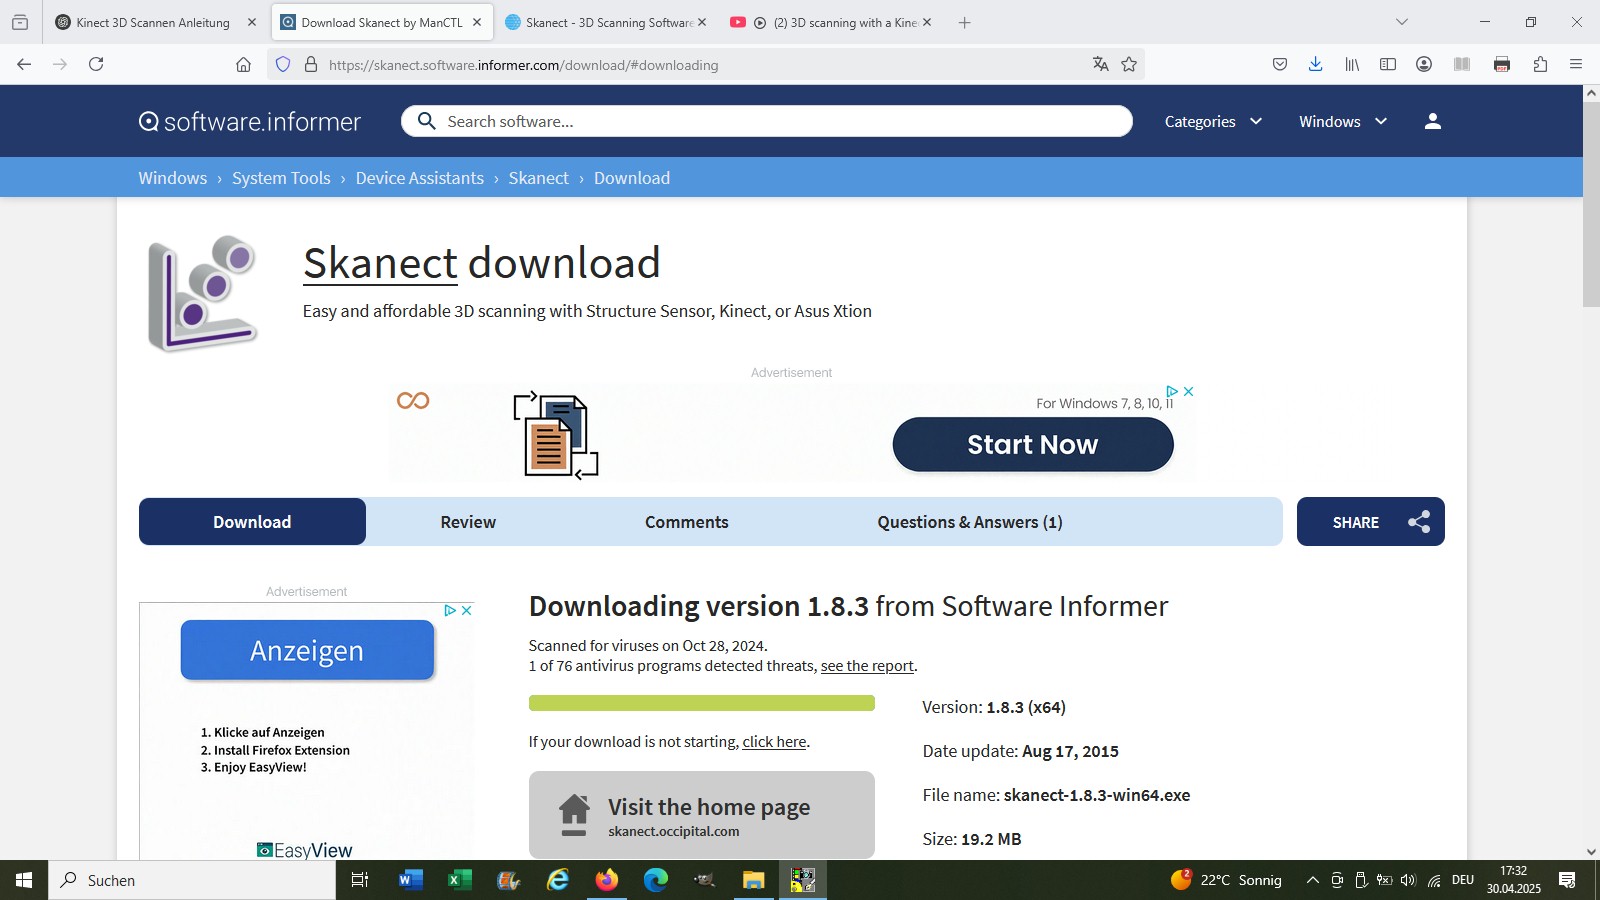This screenshot has width=1600, height=900.
Task: Click the green download progress bar
Action: 701,703
